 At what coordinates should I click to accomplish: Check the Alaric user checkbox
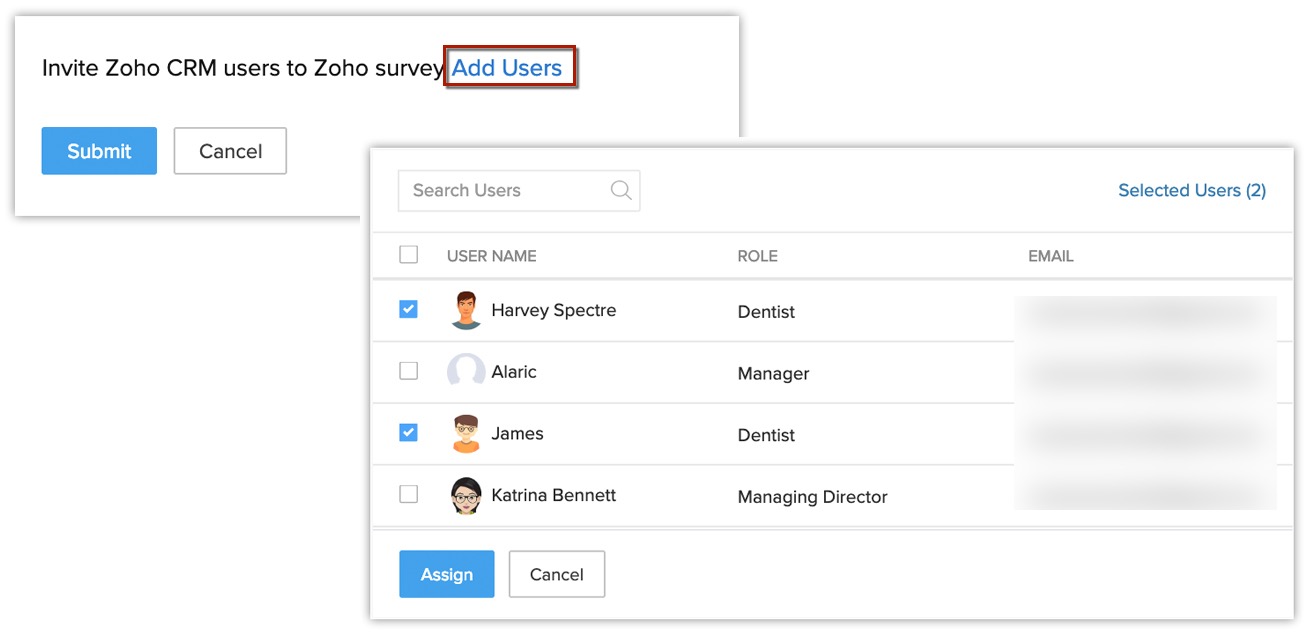(408, 371)
